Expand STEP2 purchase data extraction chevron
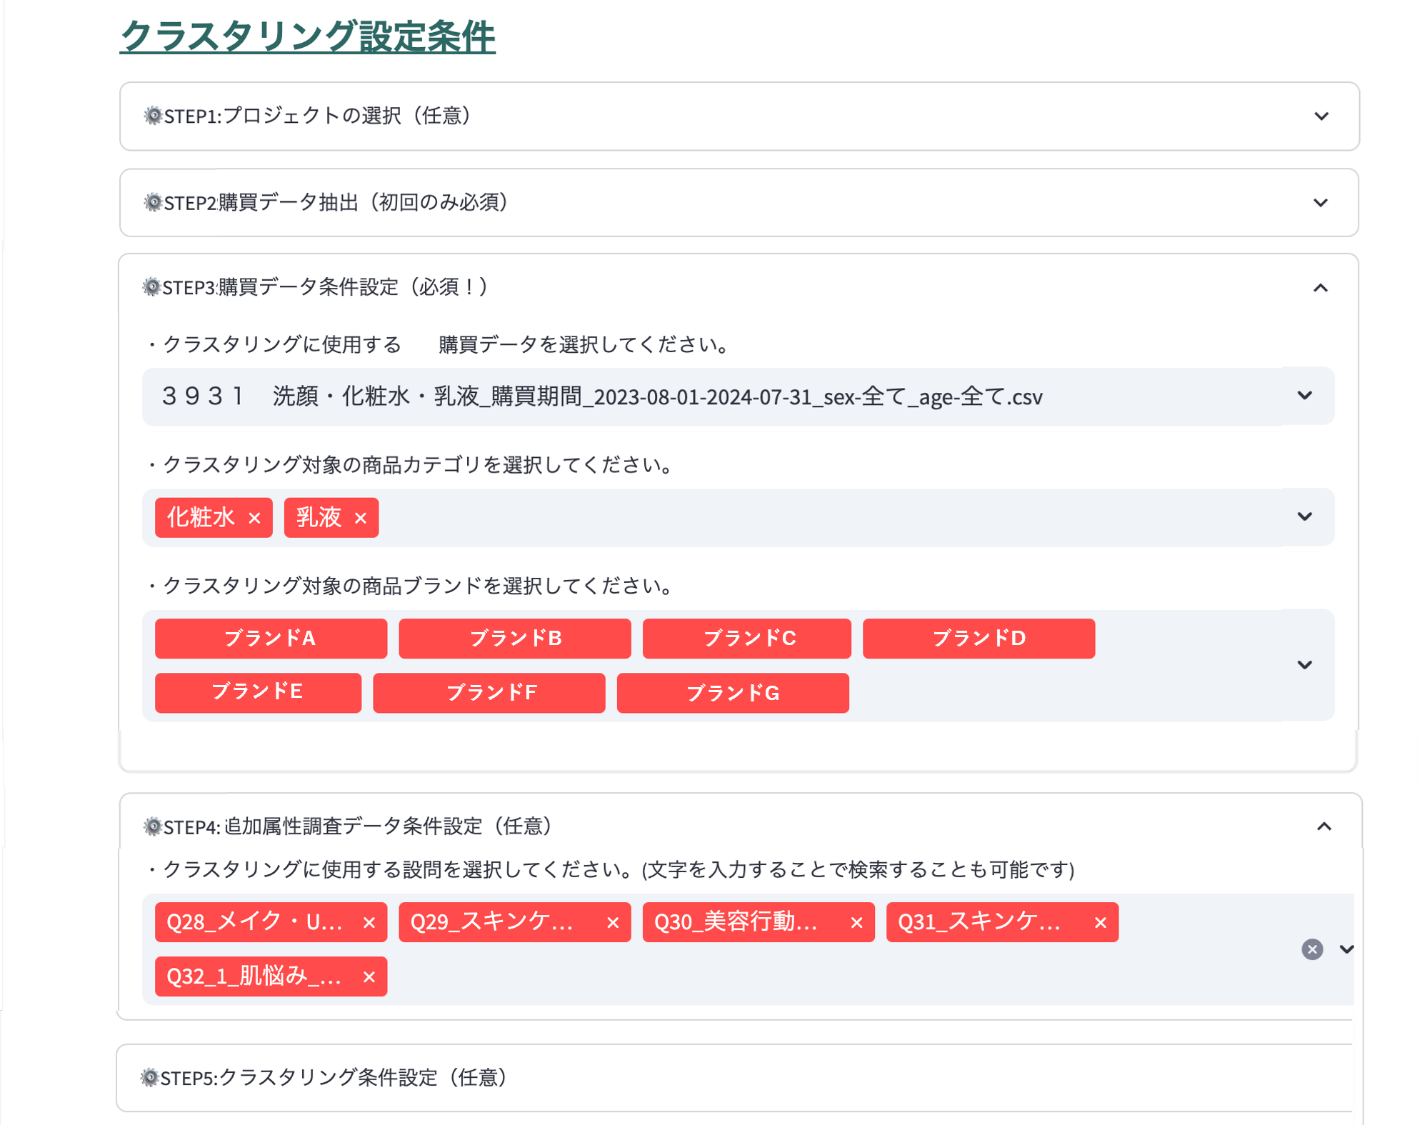The width and height of the screenshot is (1419, 1125). point(1321,203)
